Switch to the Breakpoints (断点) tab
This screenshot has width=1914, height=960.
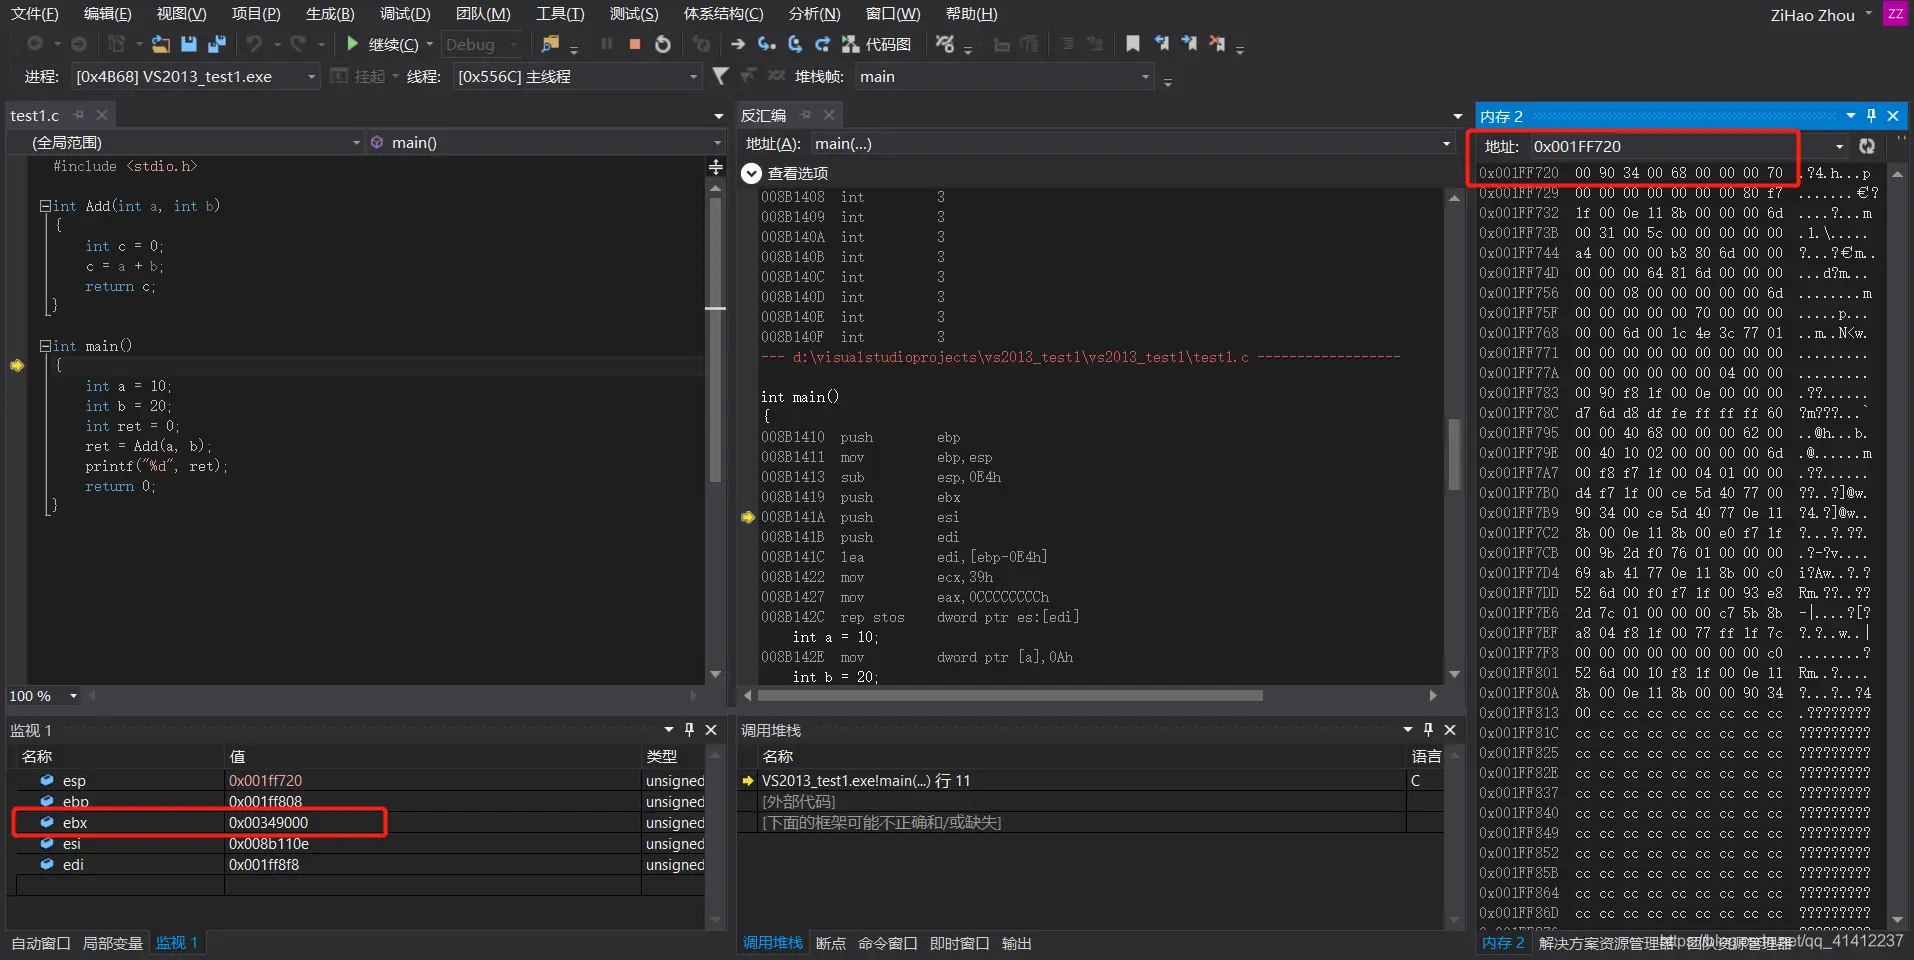pos(830,943)
